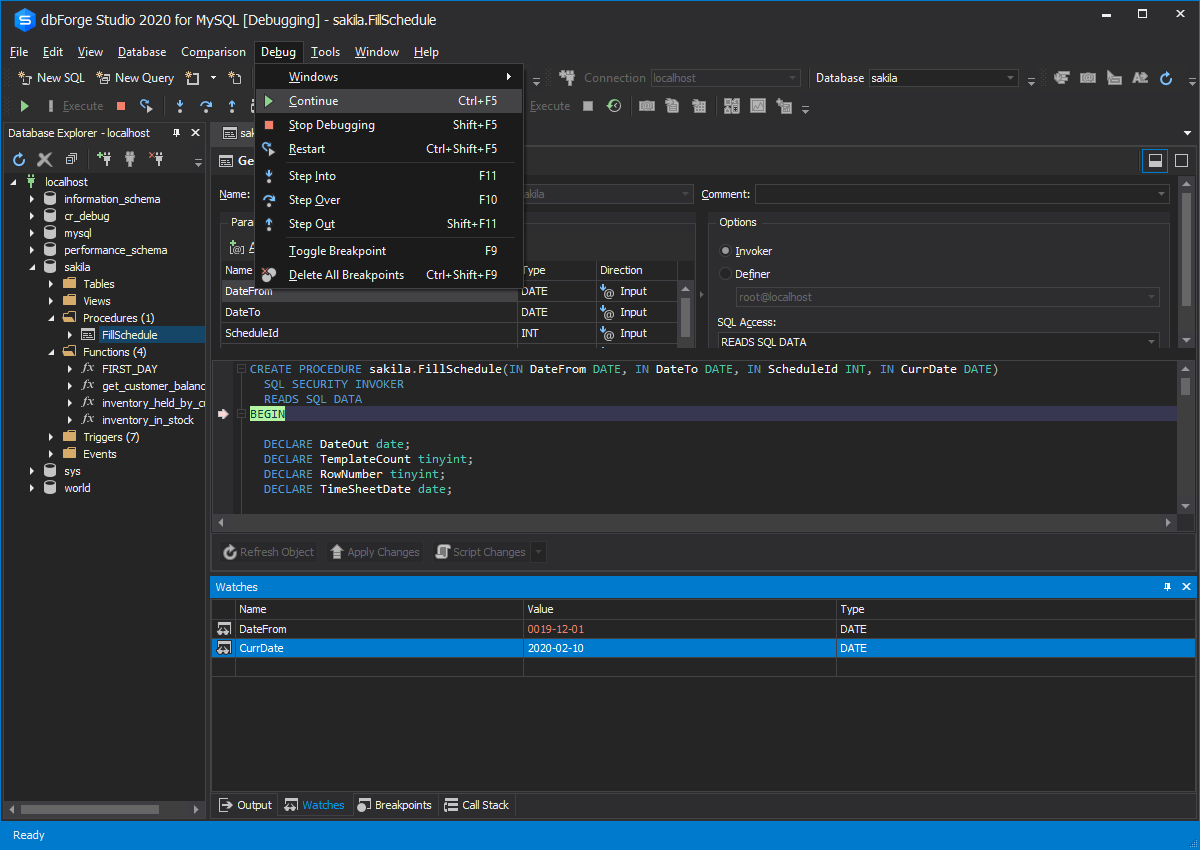Refresh the Database Explorer tree
Screen dimensions: 1200x850
pos(19,159)
